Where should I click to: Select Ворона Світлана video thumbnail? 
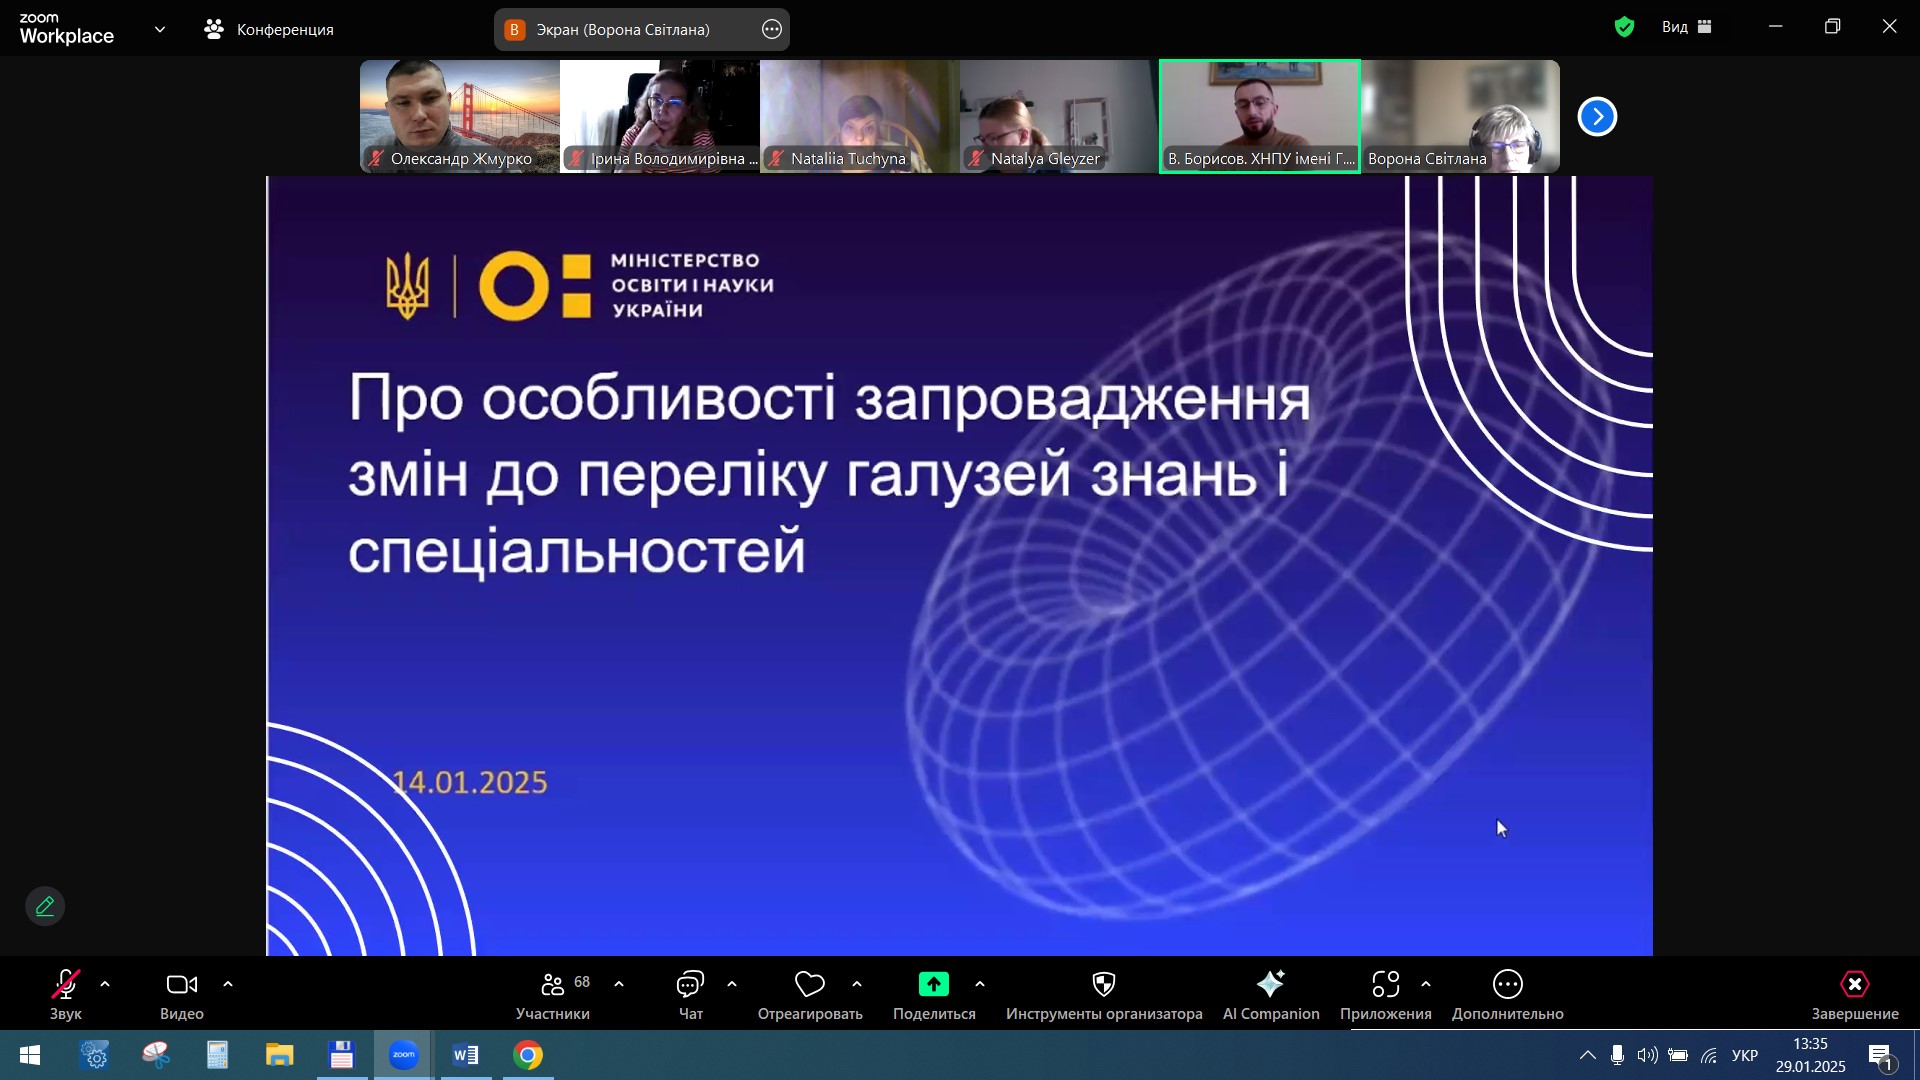tap(1460, 116)
